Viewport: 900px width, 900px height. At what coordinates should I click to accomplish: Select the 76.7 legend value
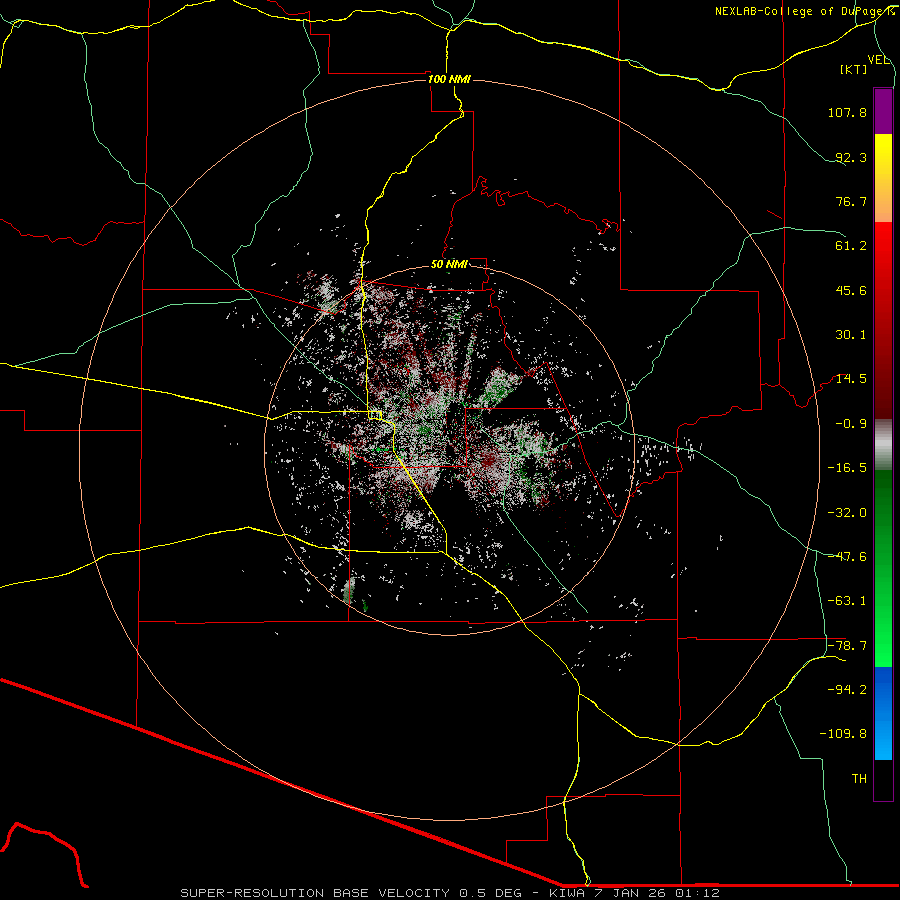(x=851, y=201)
